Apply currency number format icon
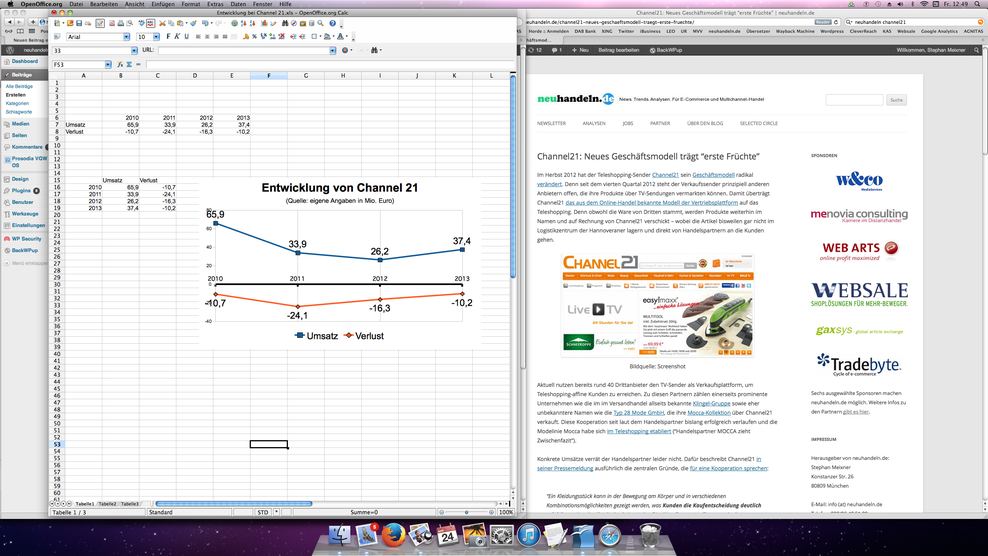Screen dimensions: 988x556 pyautogui.click(x=246, y=37)
